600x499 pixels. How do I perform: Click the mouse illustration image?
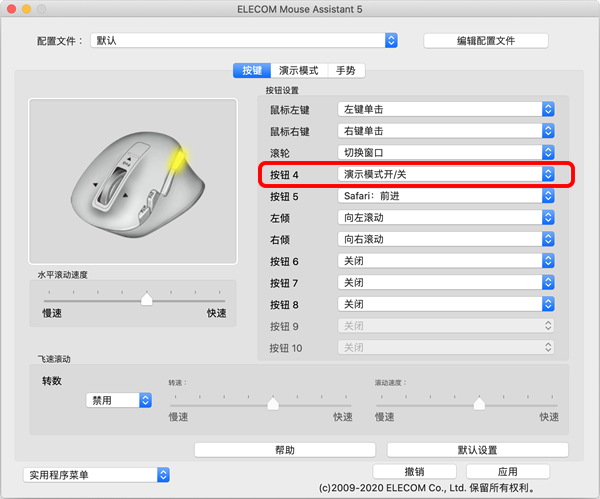[133, 181]
